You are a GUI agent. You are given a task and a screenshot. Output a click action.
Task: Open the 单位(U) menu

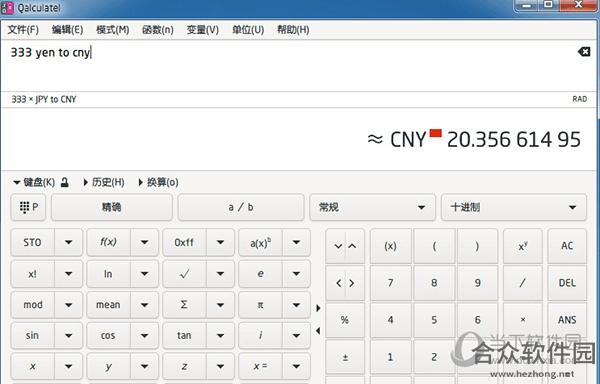(x=248, y=29)
